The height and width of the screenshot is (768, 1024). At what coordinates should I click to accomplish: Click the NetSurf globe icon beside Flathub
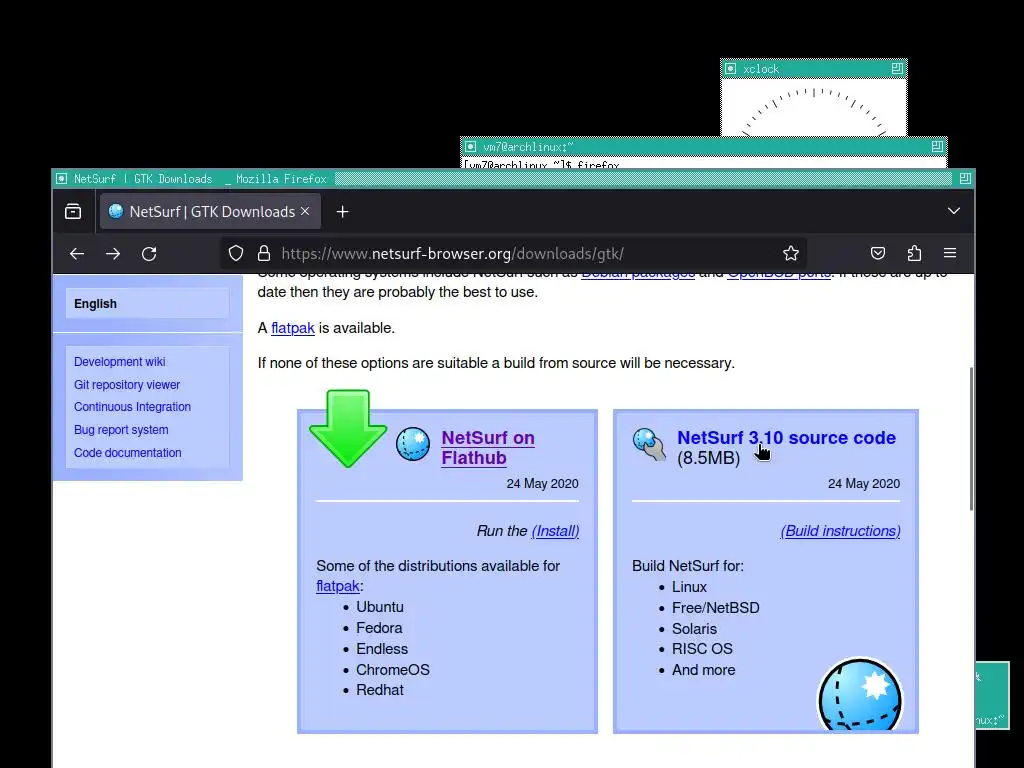point(413,444)
